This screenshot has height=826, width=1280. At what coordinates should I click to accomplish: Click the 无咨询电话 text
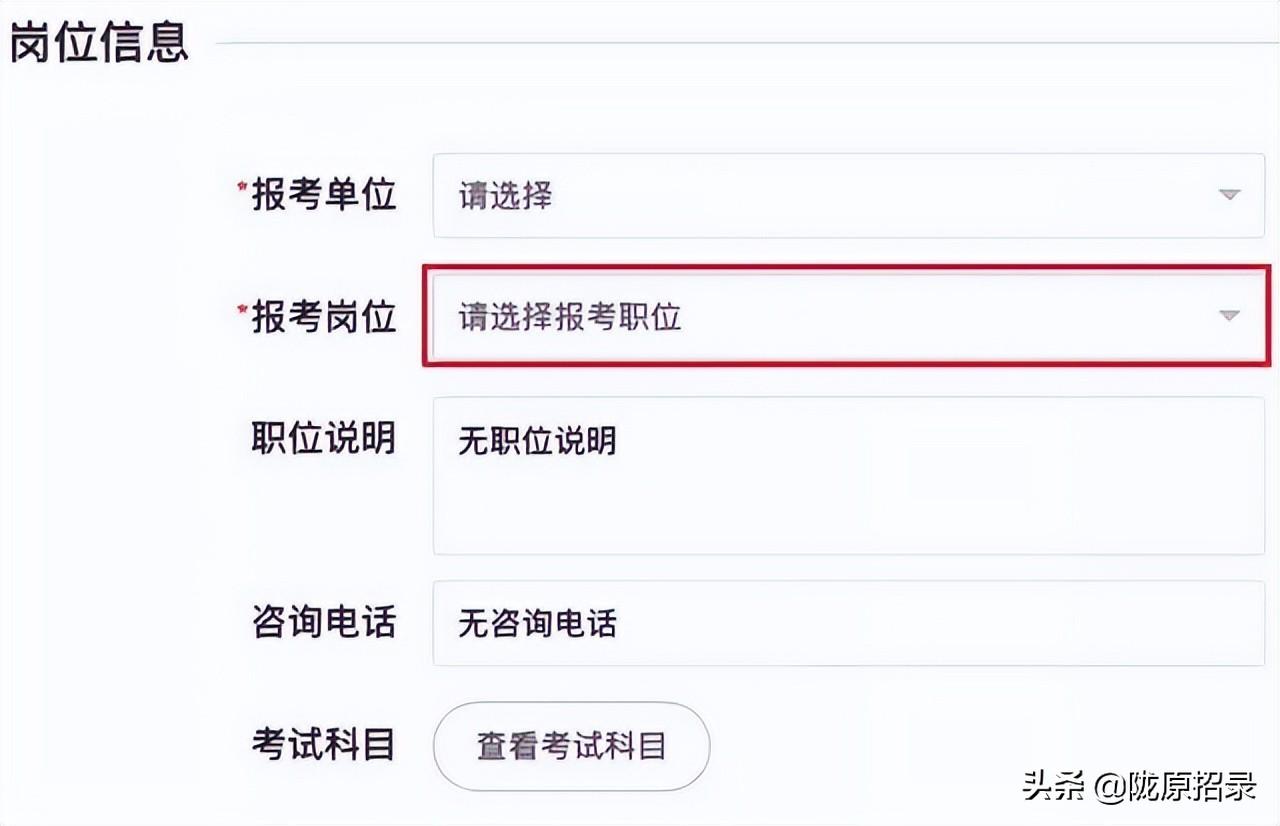click(x=537, y=623)
